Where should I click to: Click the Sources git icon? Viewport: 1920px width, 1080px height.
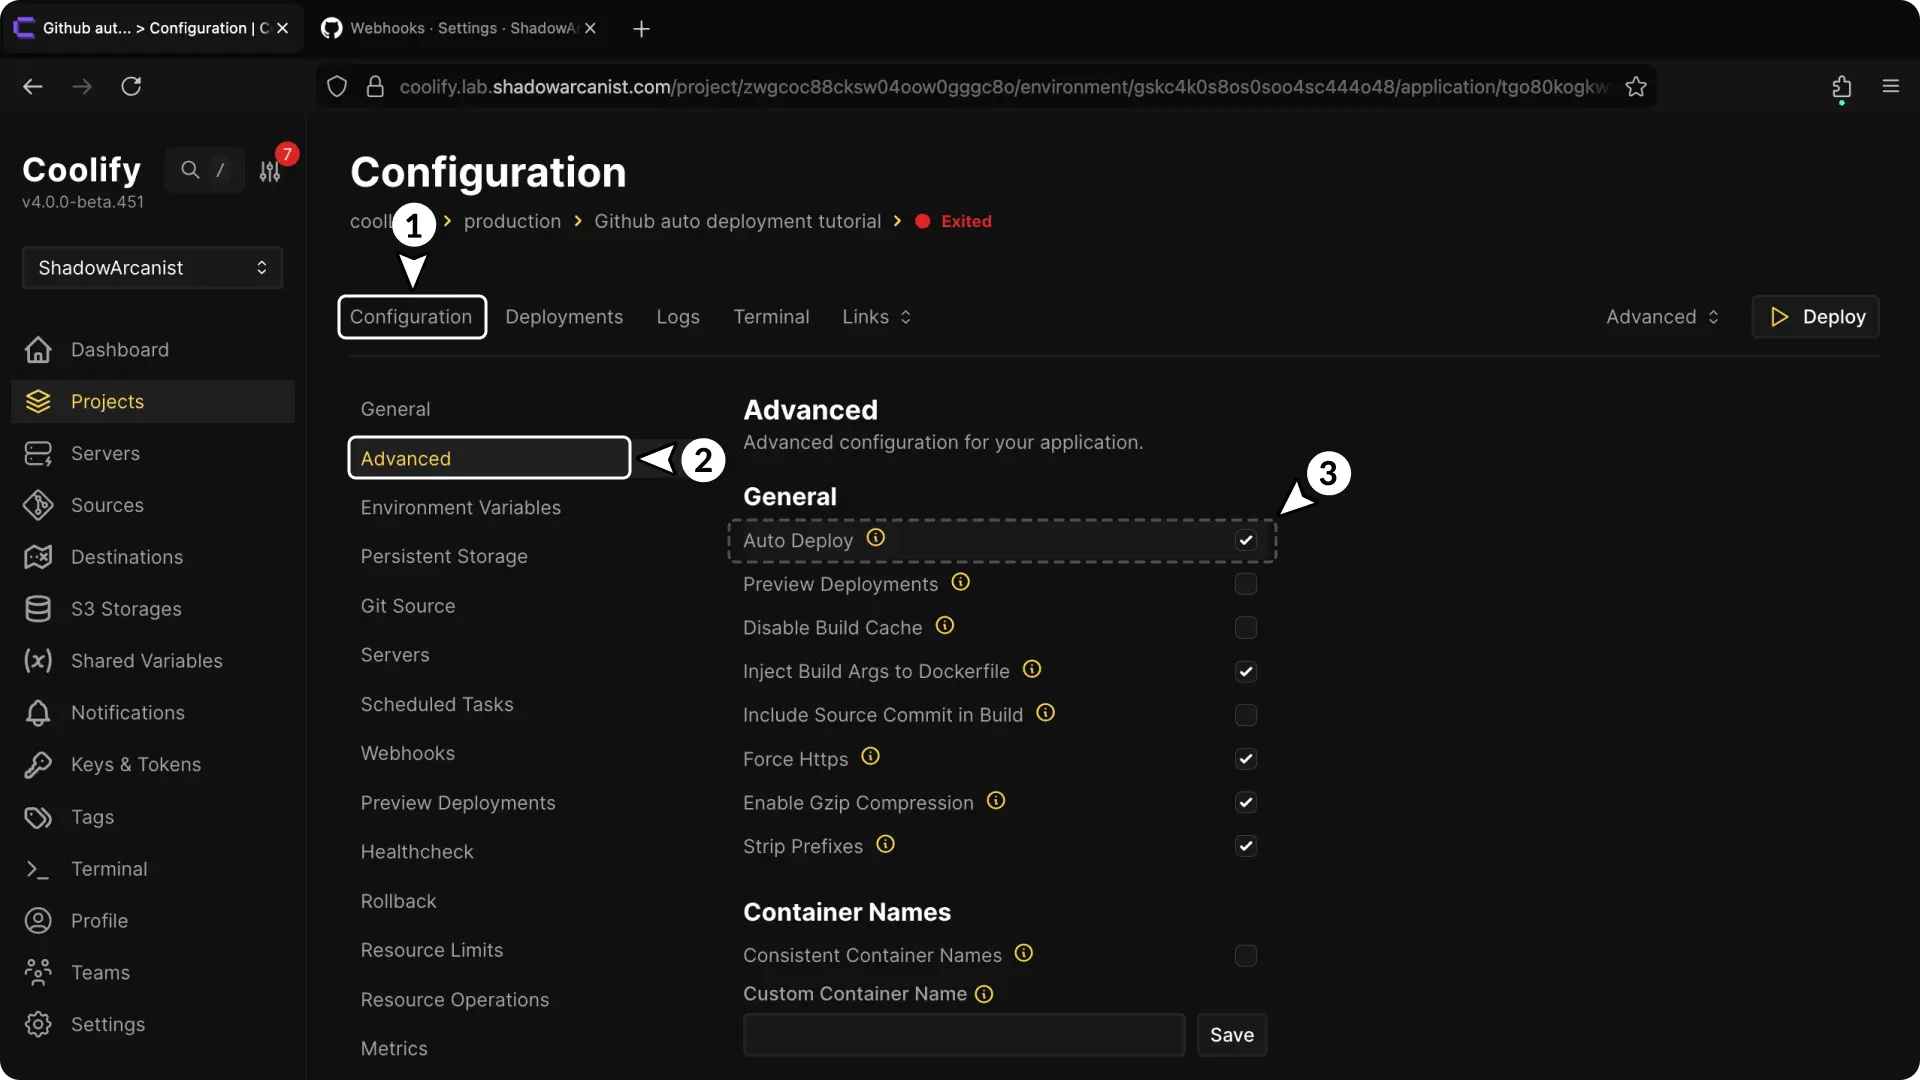click(x=38, y=506)
